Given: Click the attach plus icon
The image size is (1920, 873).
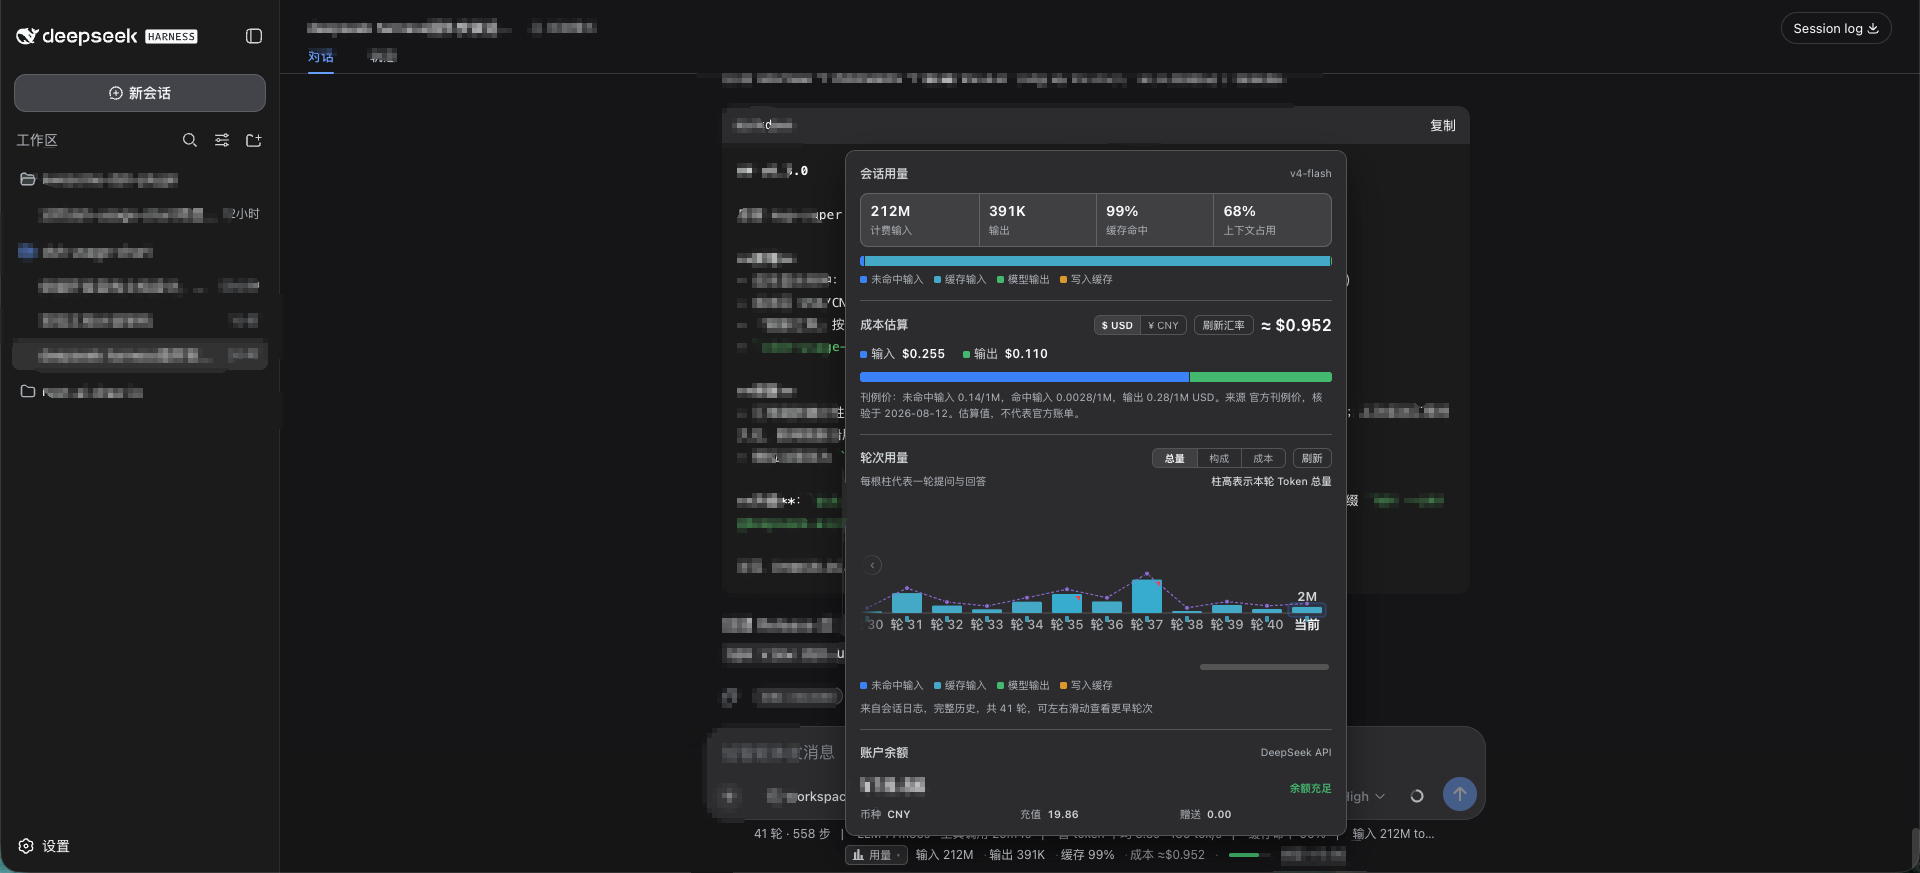Looking at the screenshot, I should tap(729, 796).
